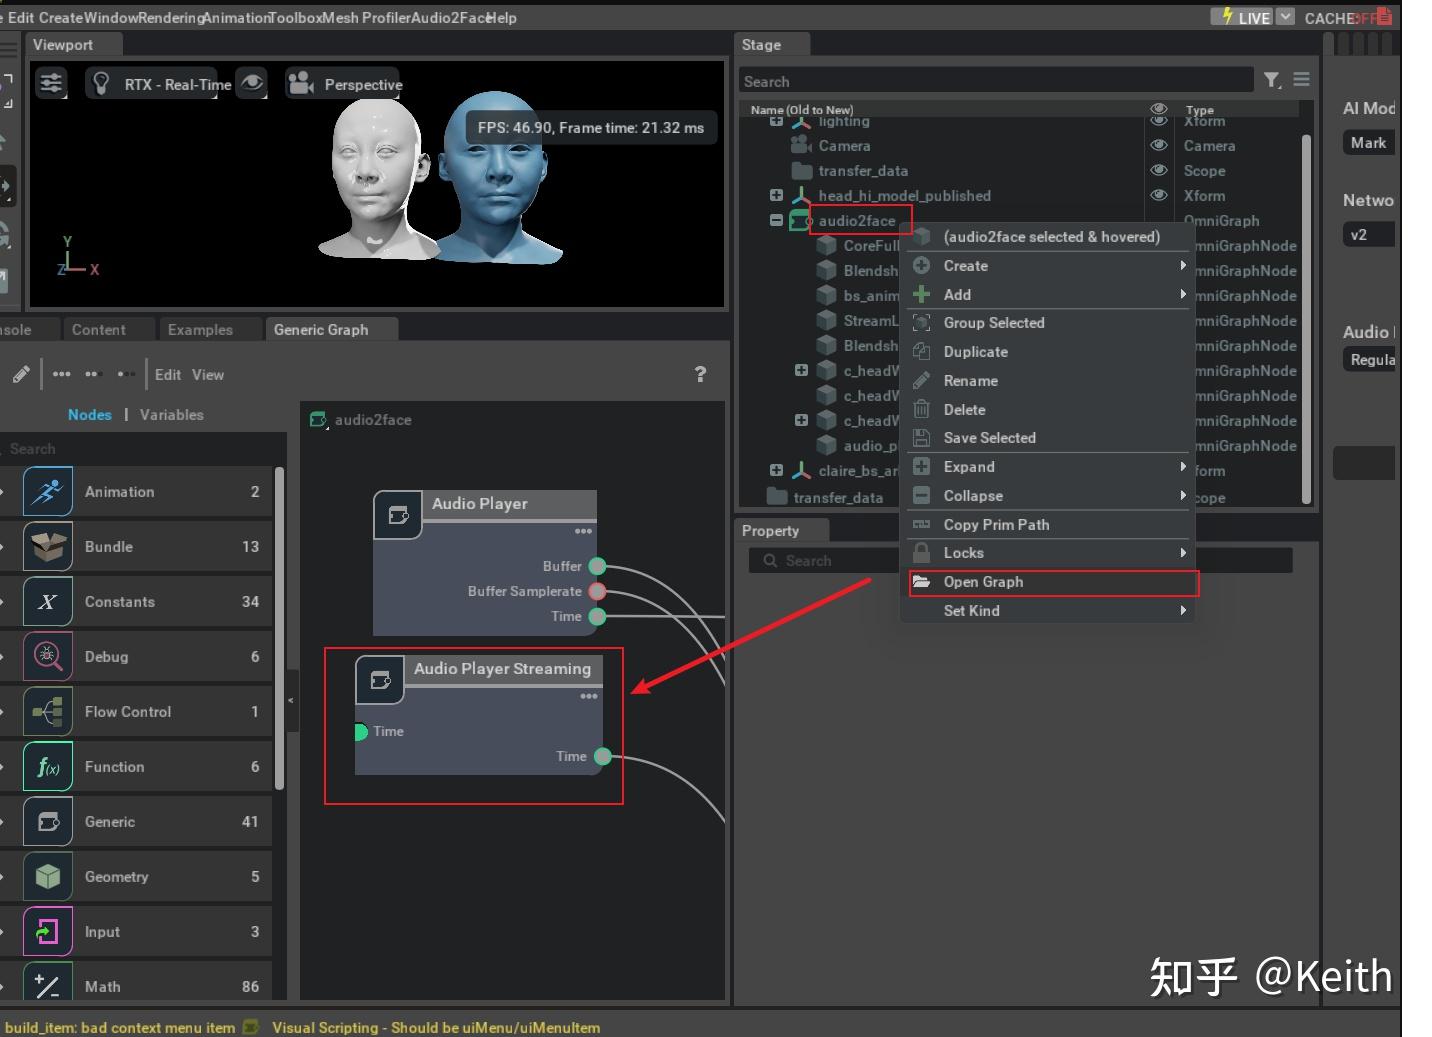Expand the head_hi_model_published prim

pyautogui.click(x=777, y=196)
